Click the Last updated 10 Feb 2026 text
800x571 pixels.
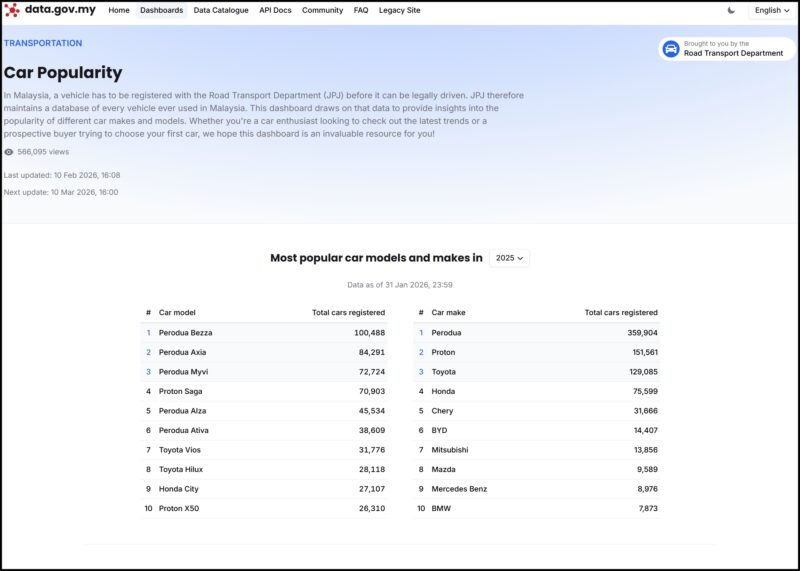pyautogui.click(x=62, y=175)
